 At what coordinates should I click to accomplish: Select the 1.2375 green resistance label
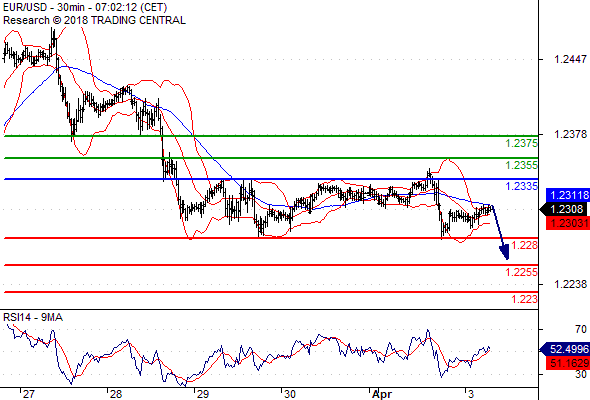[x=522, y=143]
